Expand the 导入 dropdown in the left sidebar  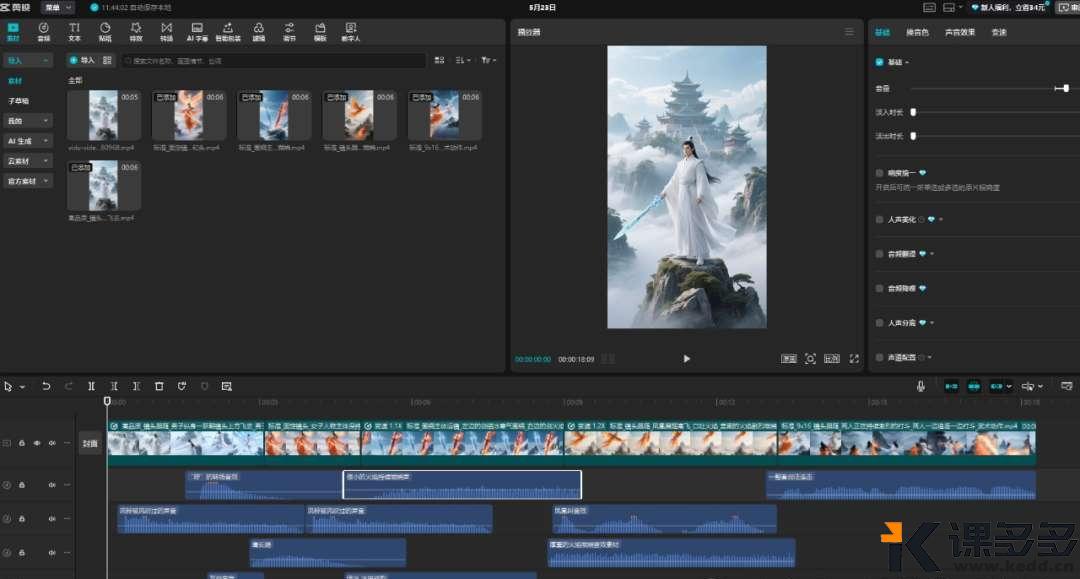click(28, 61)
